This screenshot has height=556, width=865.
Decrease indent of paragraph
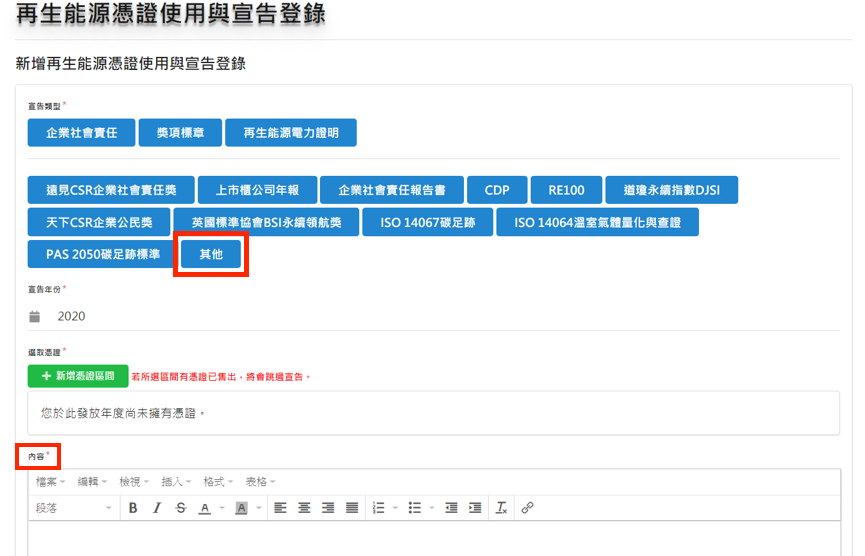click(x=451, y=508)
